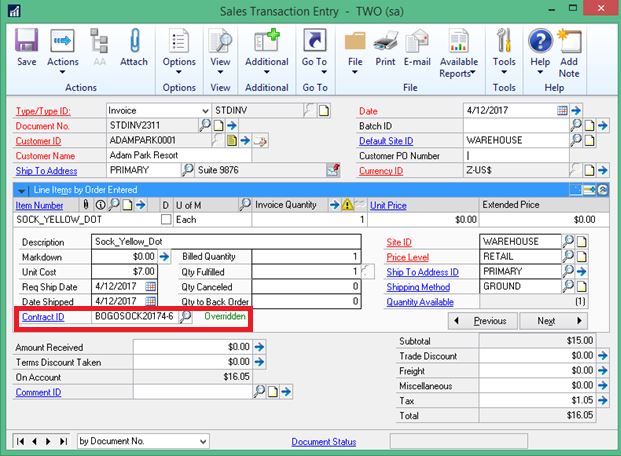
Task: Click the Contract ID lookup magnifier
Action: point(185,317)
